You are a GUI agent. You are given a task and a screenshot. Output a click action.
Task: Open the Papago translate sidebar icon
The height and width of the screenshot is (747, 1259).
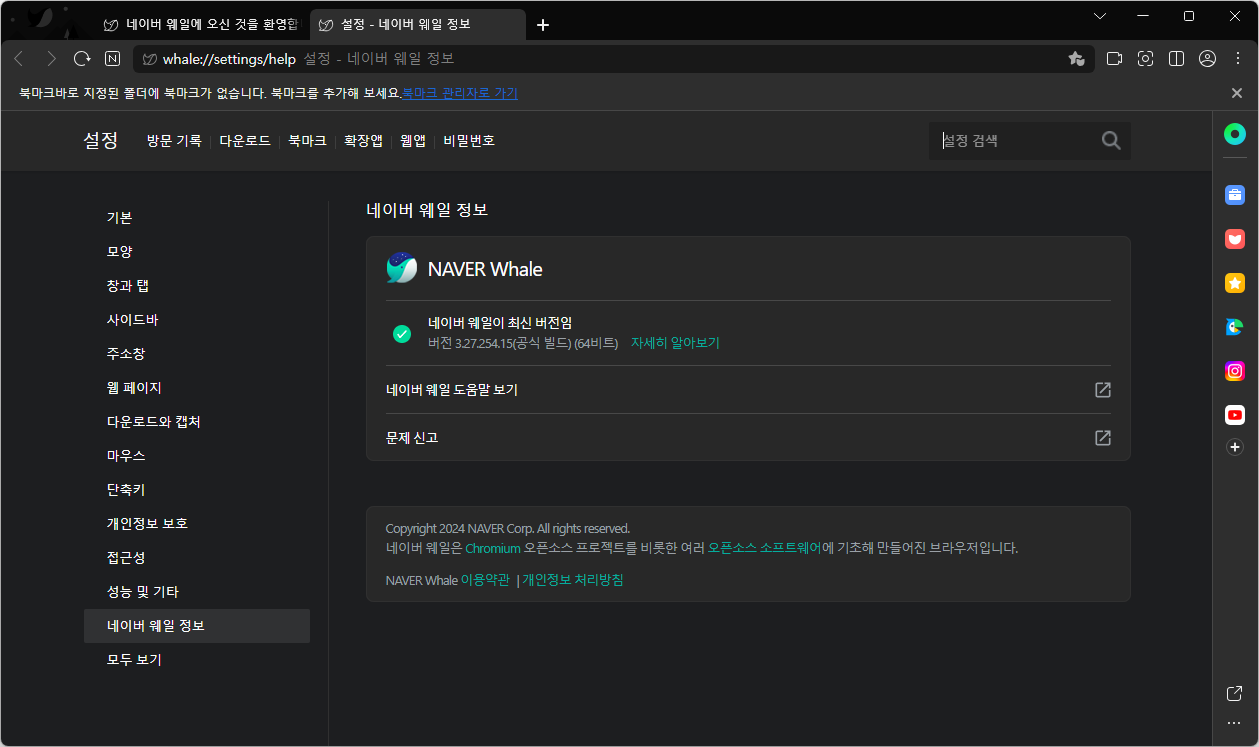pos(1235,327)
